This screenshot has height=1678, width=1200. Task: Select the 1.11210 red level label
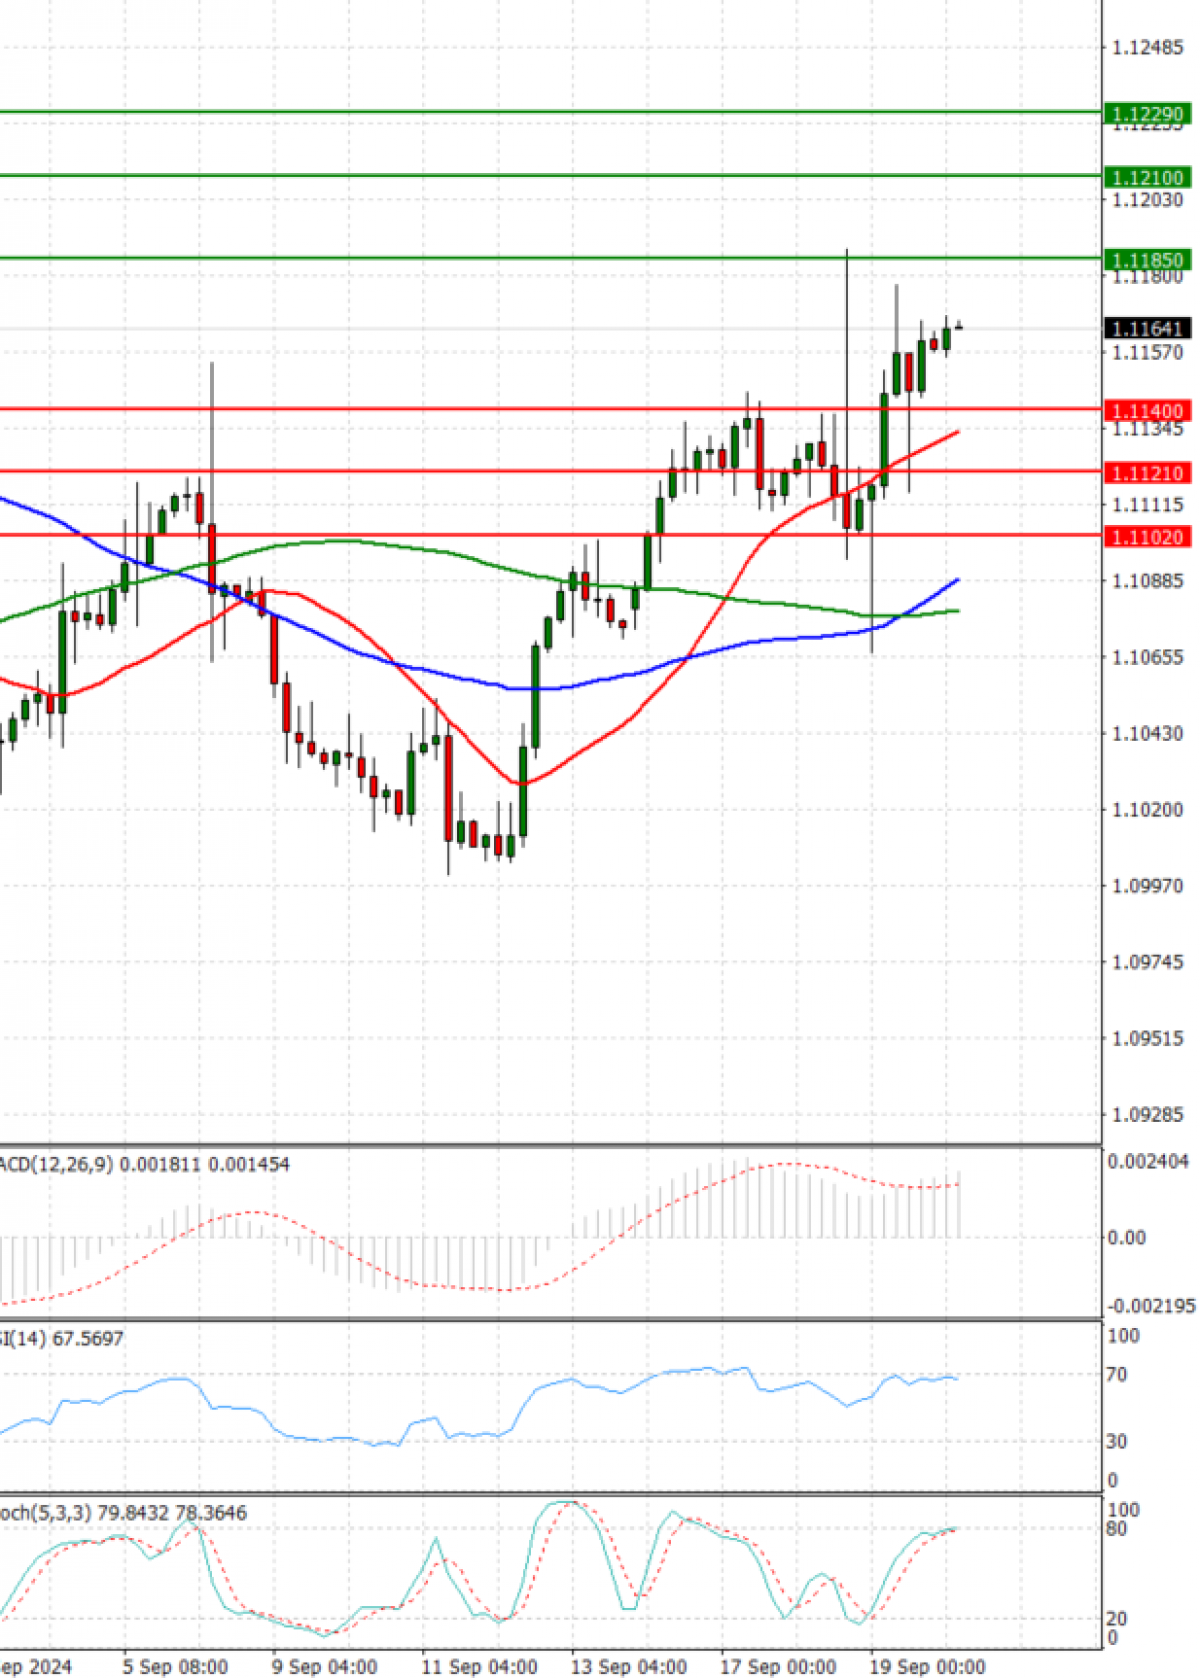[1147, 473]
